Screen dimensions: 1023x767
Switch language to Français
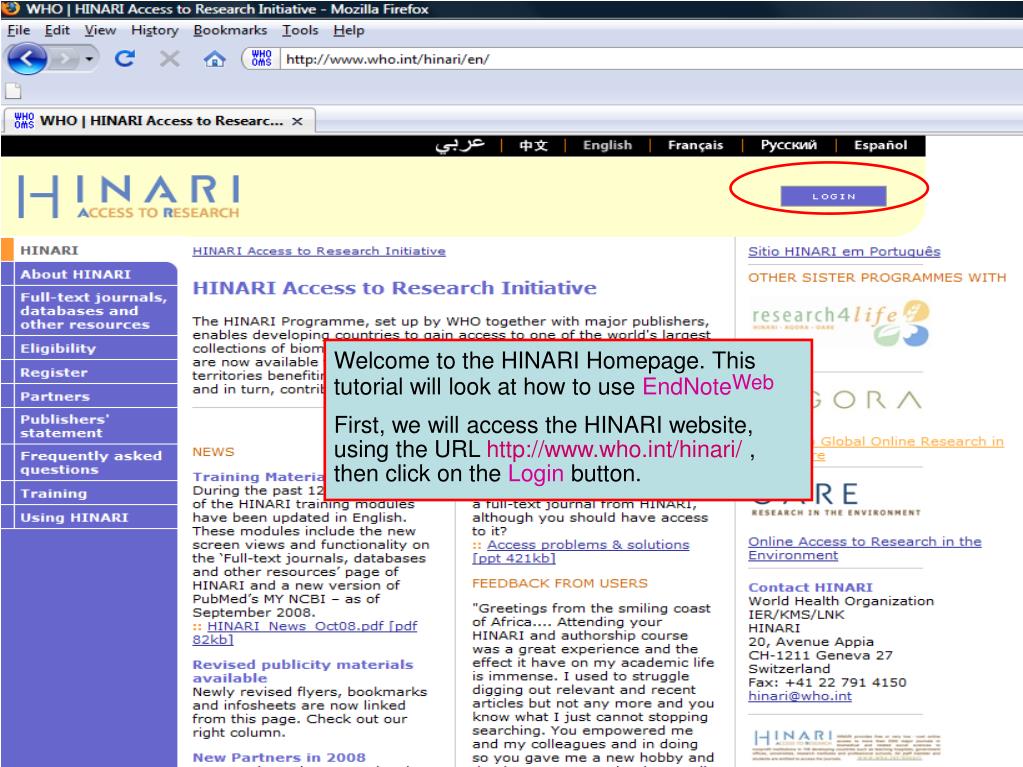click(x=695, y=145)
